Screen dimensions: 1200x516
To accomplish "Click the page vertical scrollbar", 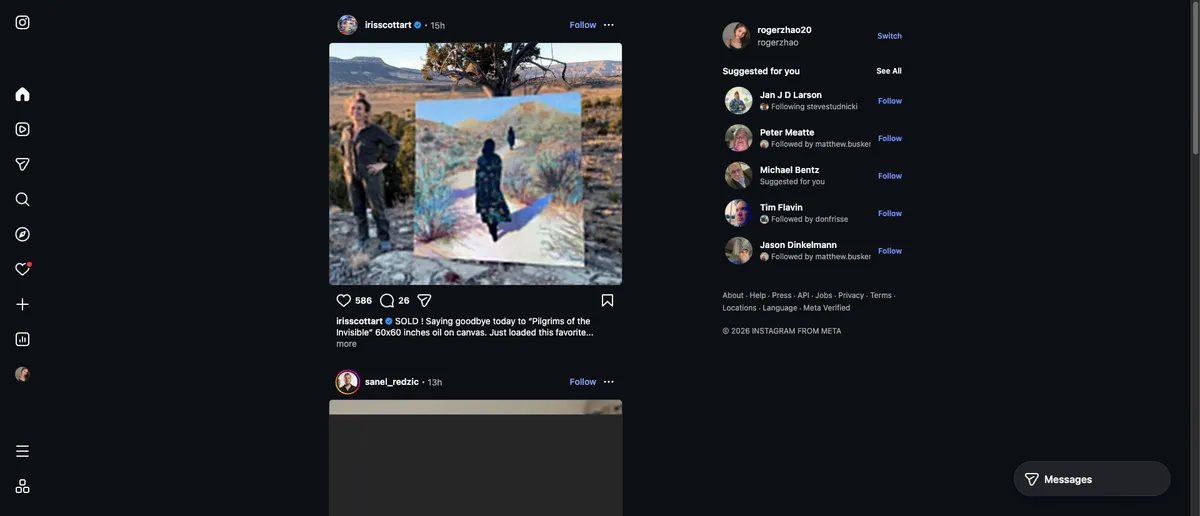I will coord(1194,80).
